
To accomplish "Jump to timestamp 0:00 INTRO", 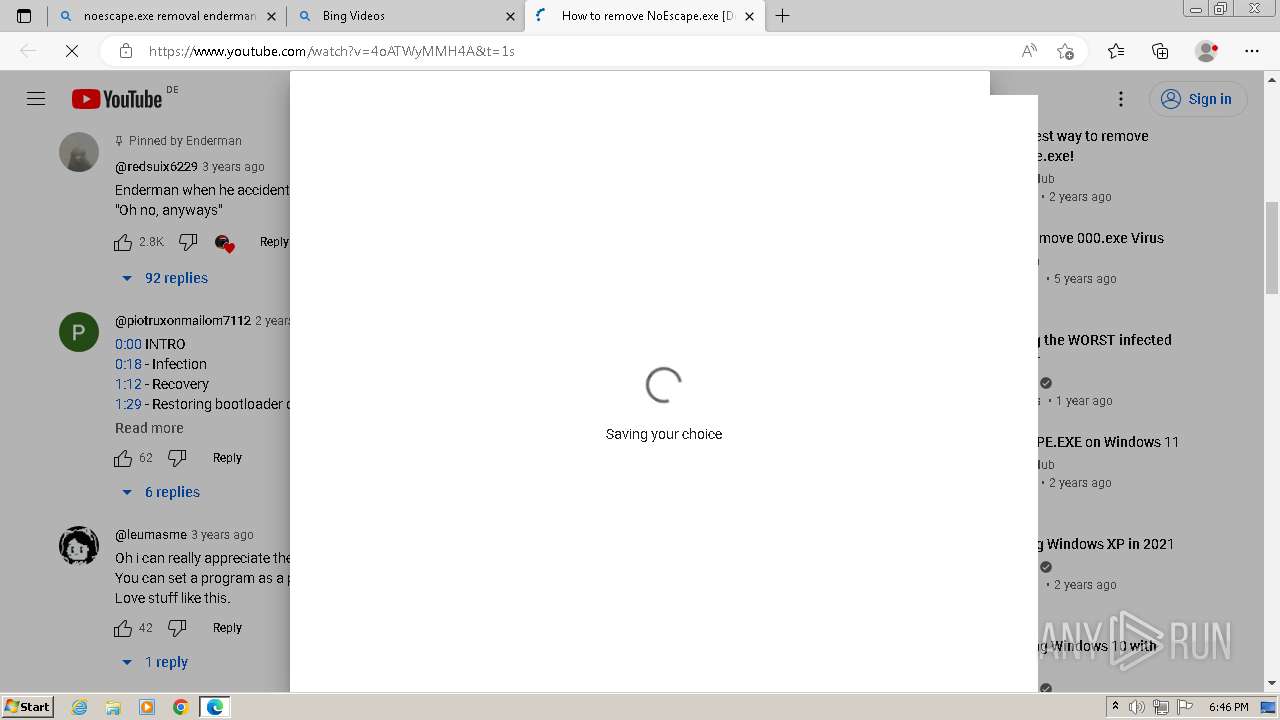I will (128, 344).
